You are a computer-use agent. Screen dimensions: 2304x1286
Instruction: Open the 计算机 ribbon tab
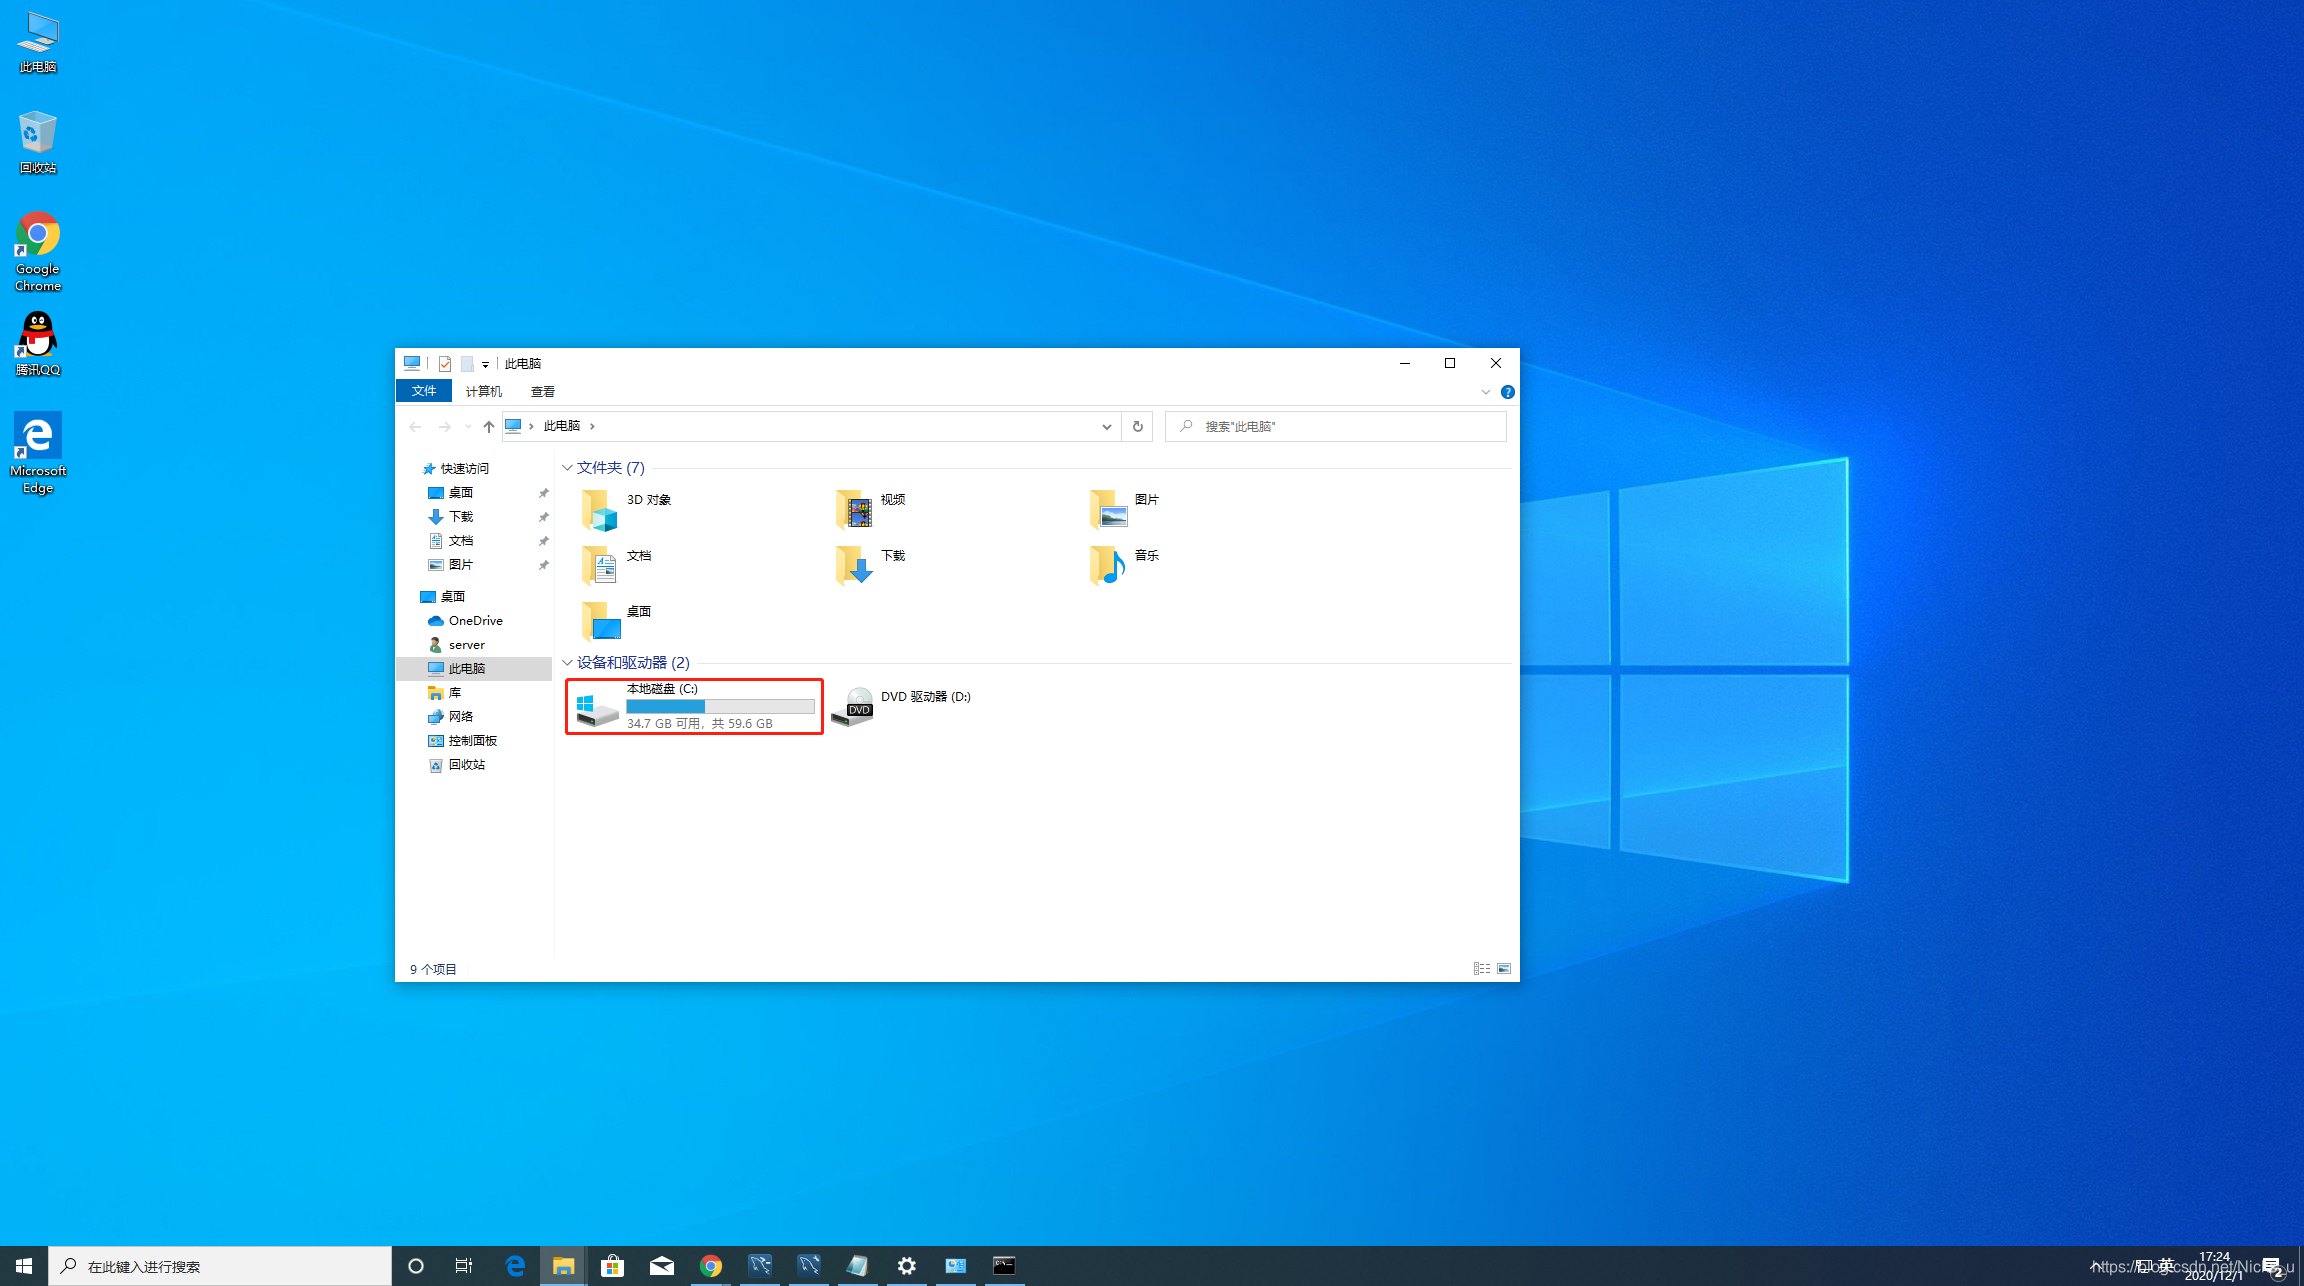[483, 391]
